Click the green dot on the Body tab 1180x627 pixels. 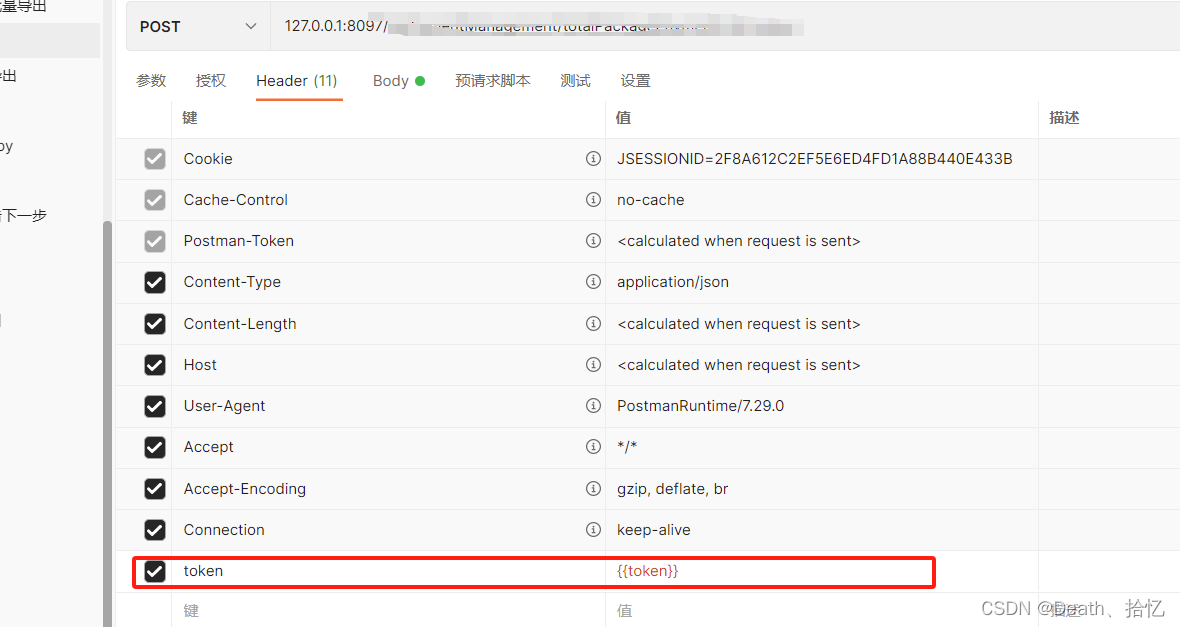[421, 79]
